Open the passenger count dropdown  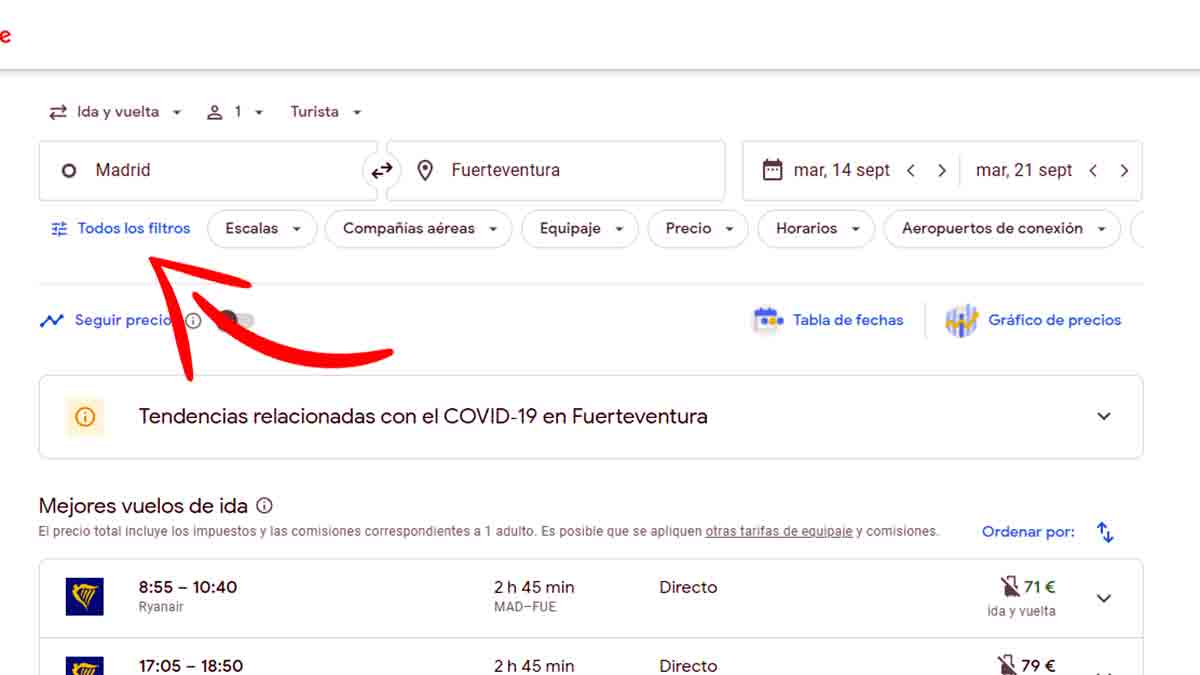tap(235, 112)
